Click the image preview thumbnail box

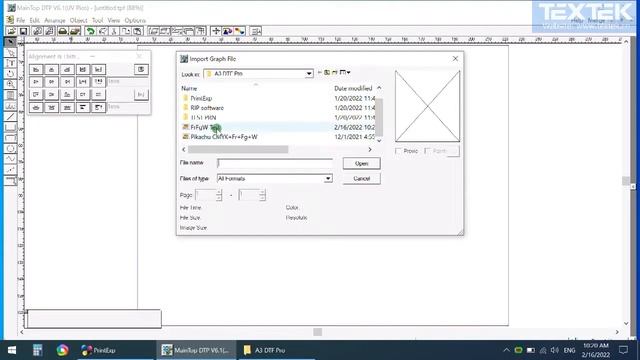pos(427,106)
